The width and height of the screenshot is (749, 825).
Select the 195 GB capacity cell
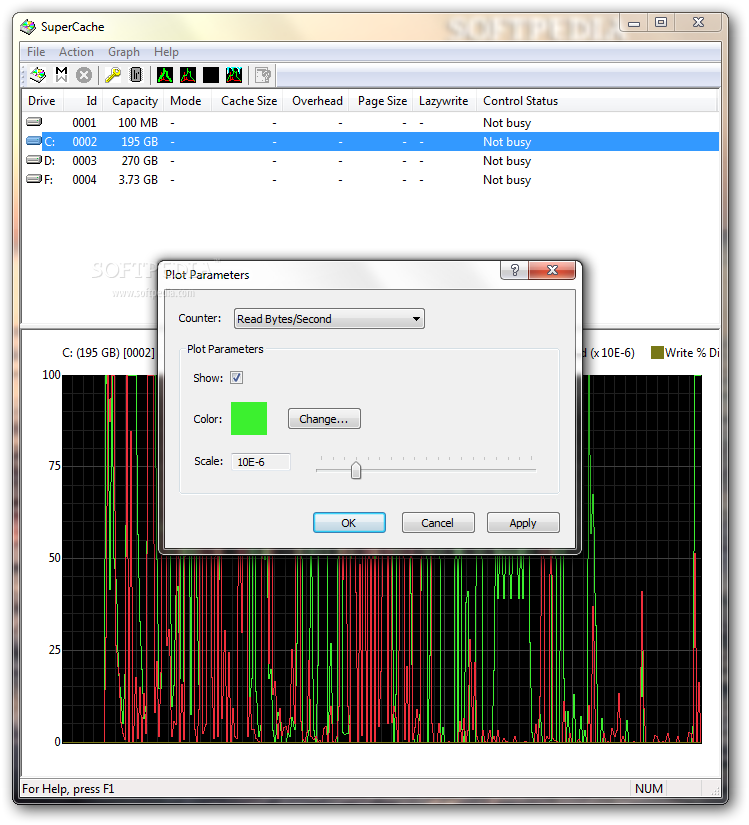(139, 142)
